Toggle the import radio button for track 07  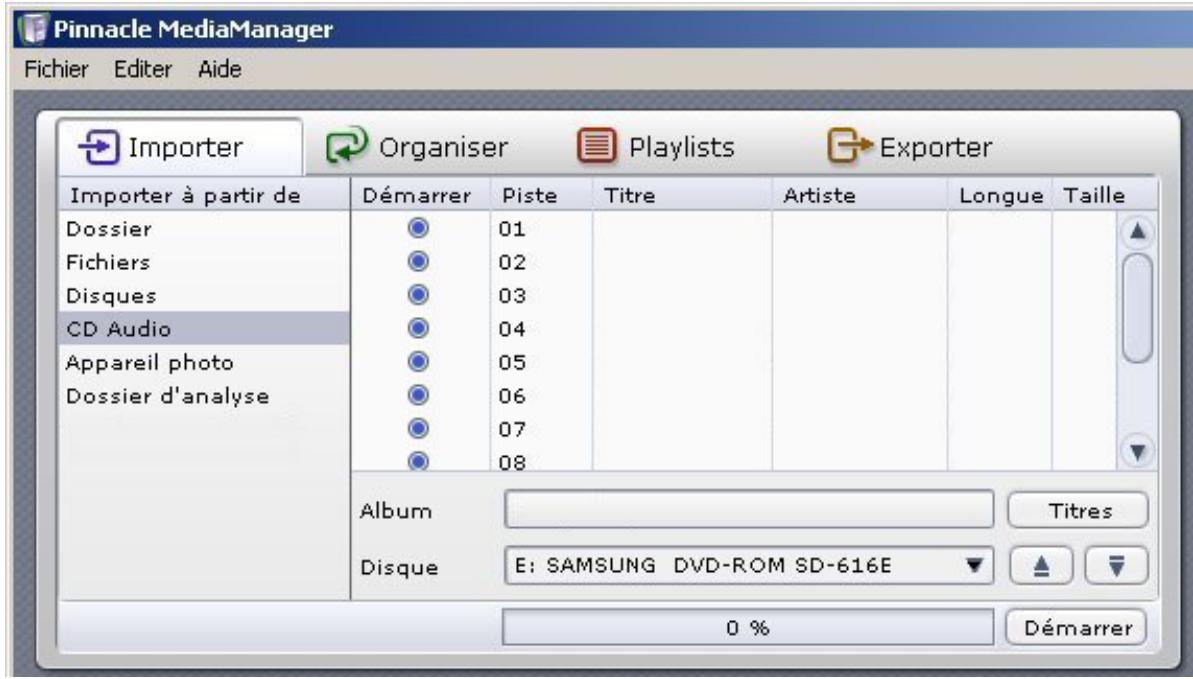click(x=418, y=429)
